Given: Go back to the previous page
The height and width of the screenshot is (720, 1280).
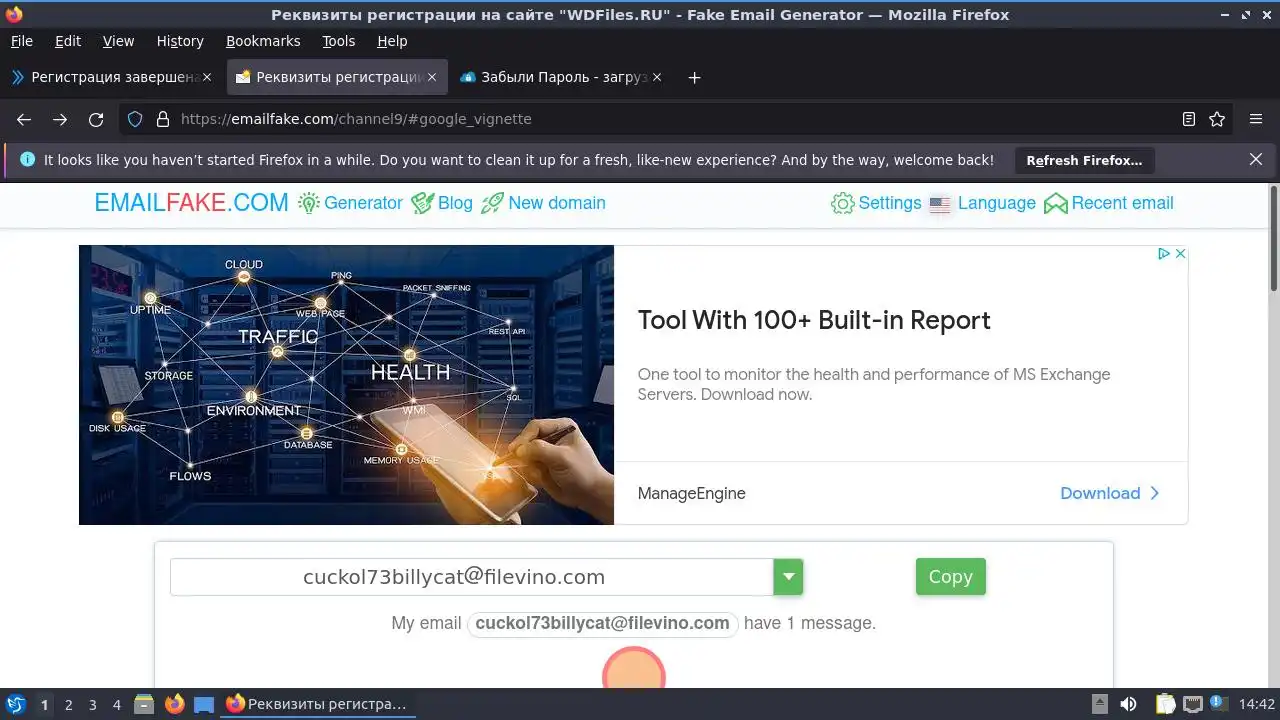Looking at the screenshot, I should click(24, 119).
